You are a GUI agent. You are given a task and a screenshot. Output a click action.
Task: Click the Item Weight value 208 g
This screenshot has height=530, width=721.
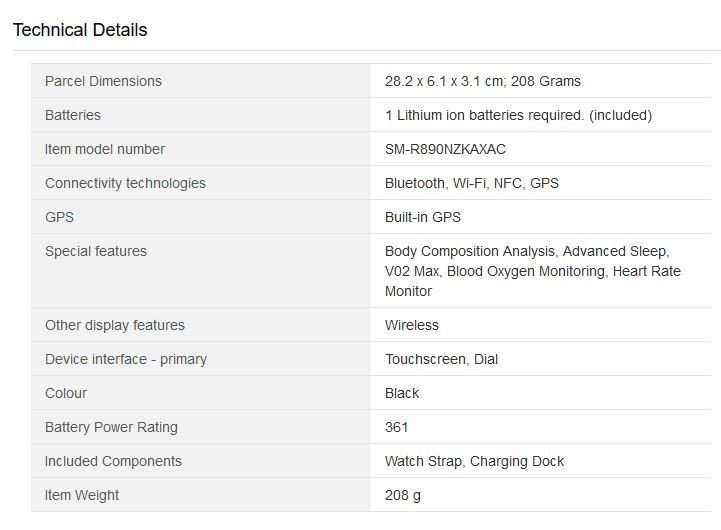tap(403, 495)
